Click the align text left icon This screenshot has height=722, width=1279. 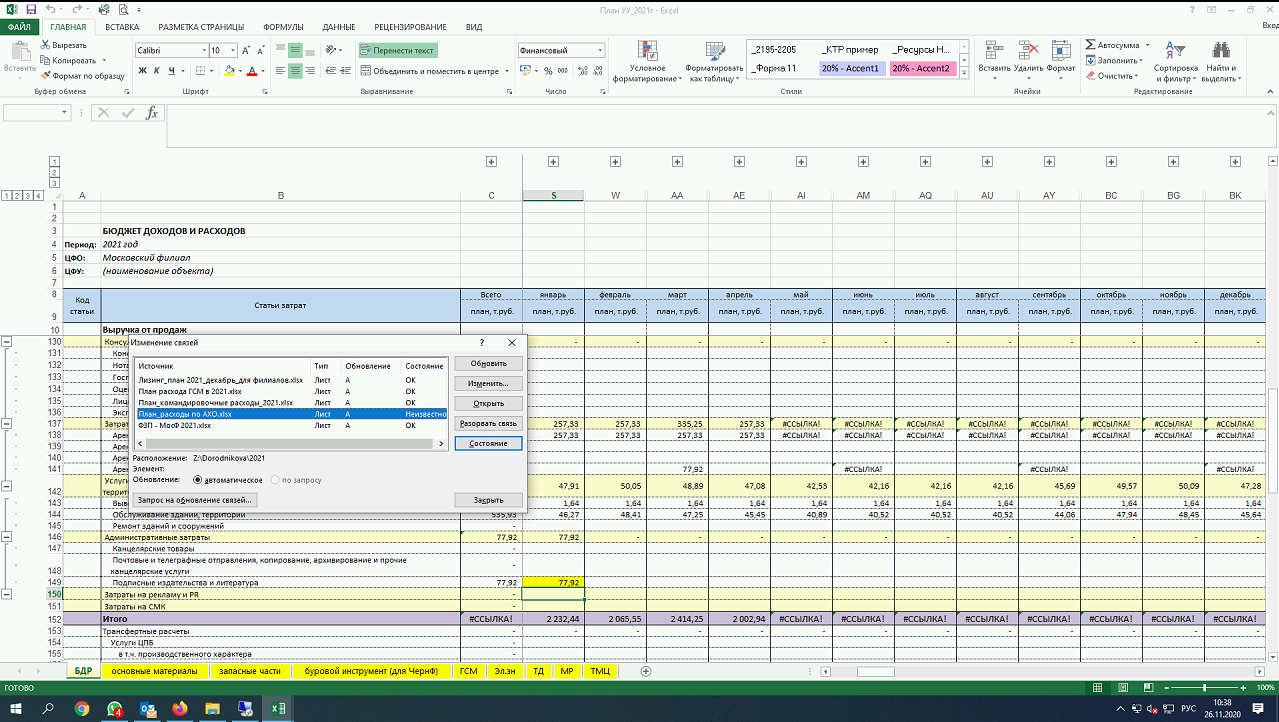(281, 71)
